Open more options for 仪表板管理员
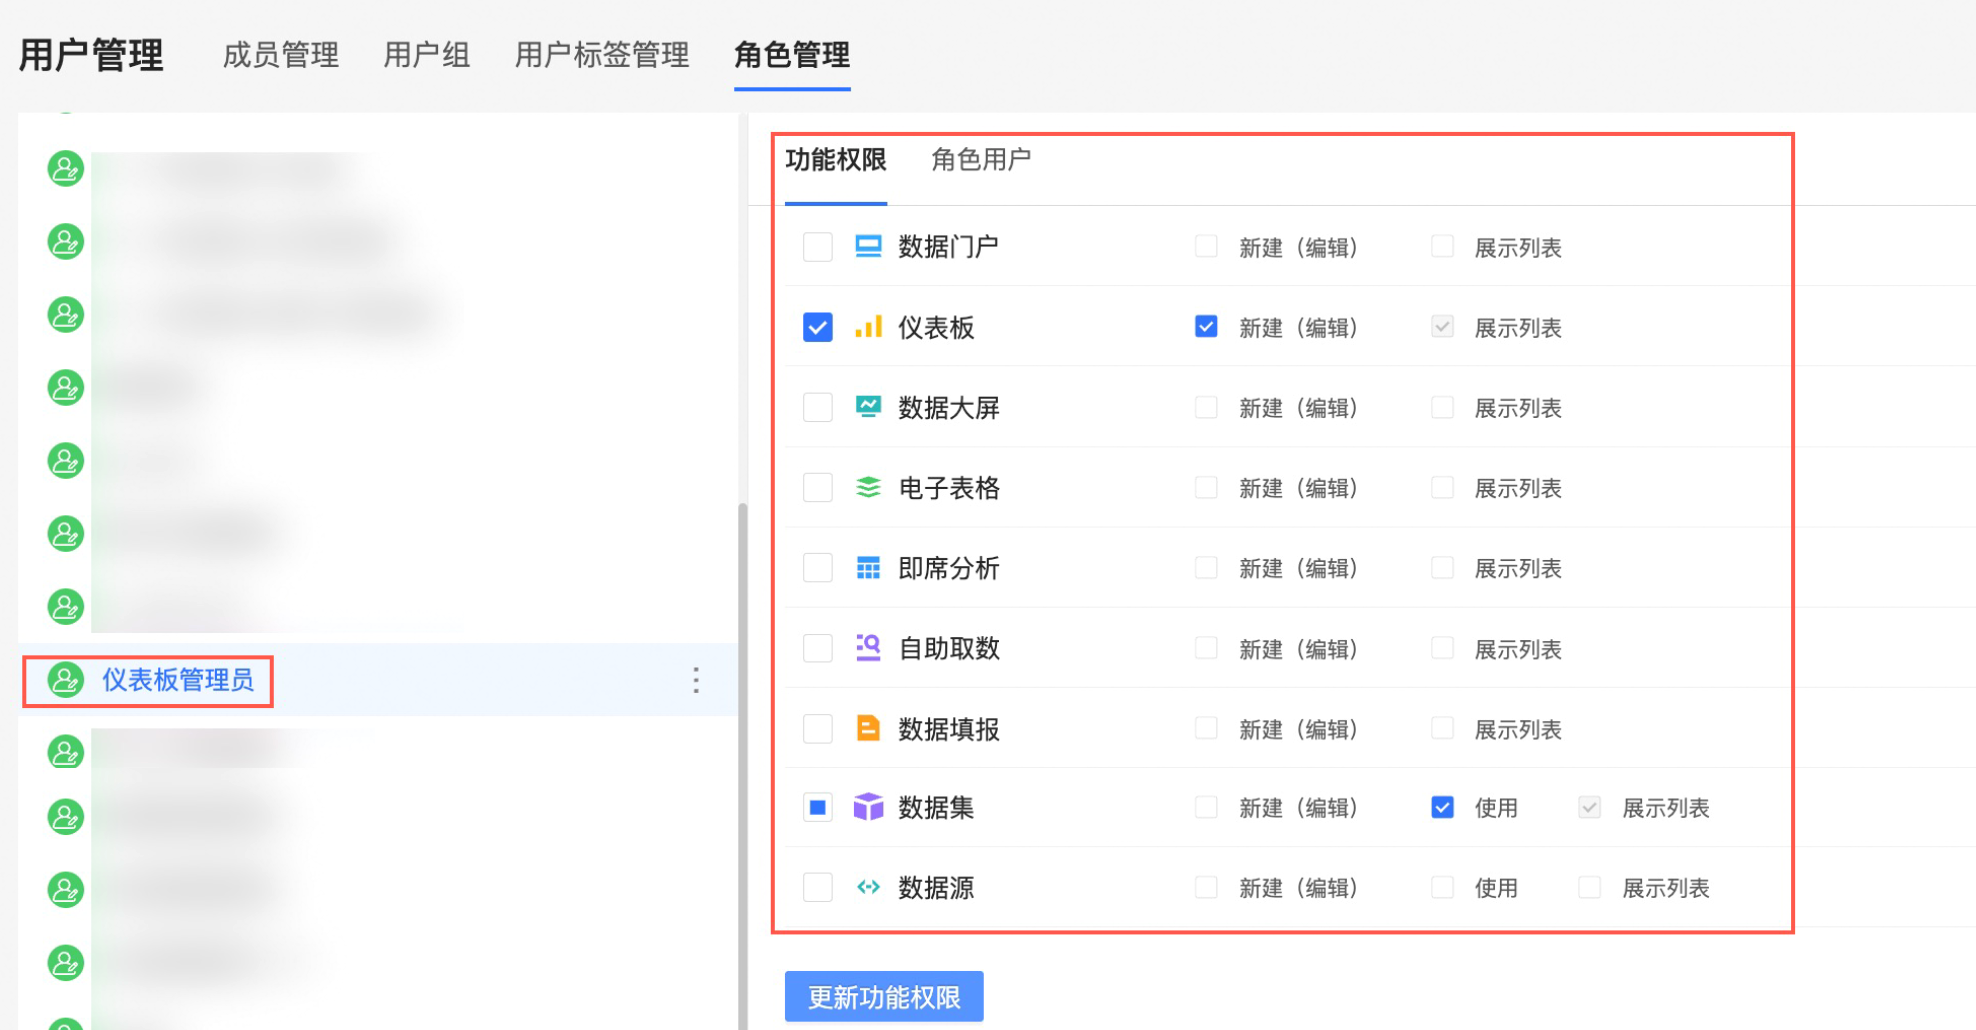This screenshot has width=1976, height=1030. tap(696, 680)
